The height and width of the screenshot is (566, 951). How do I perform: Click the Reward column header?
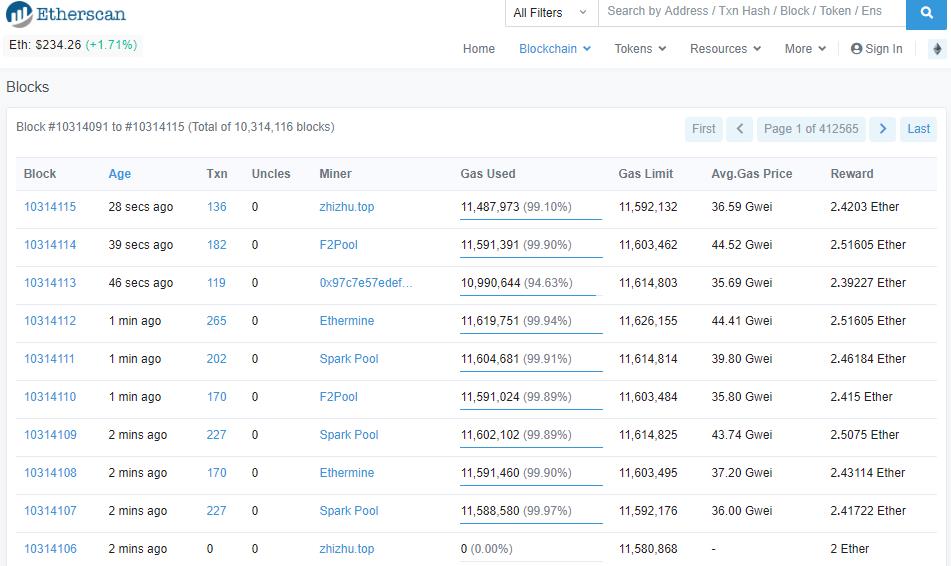click(x=852, y=174)
